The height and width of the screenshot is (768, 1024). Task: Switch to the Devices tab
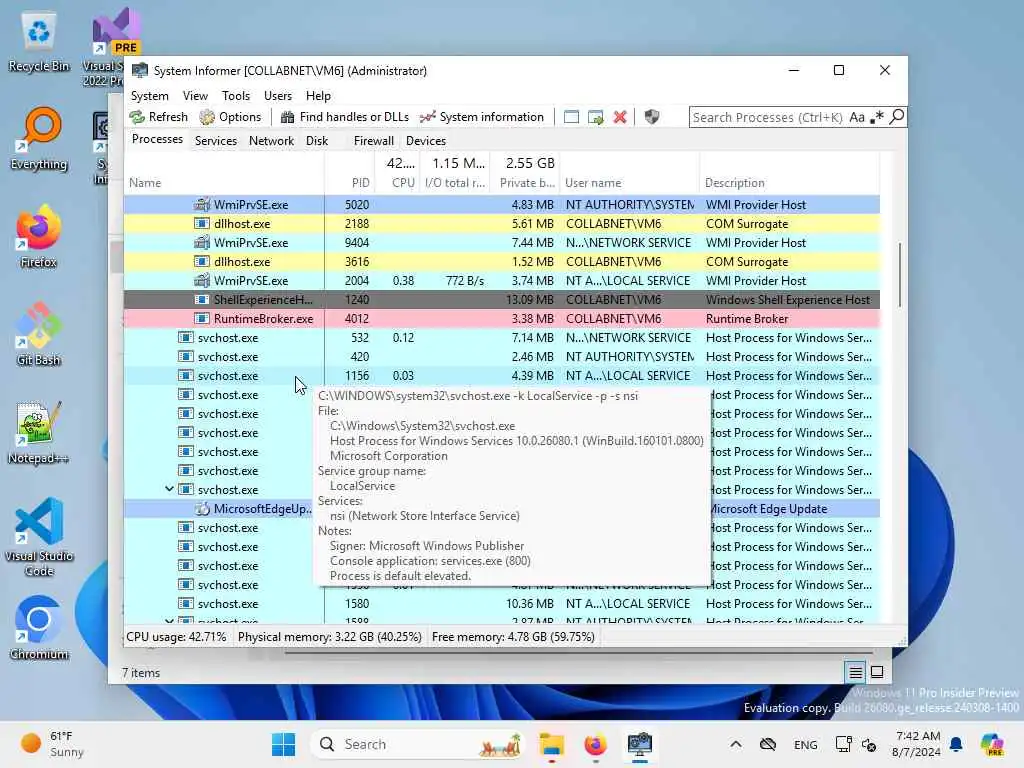point(426,140)
